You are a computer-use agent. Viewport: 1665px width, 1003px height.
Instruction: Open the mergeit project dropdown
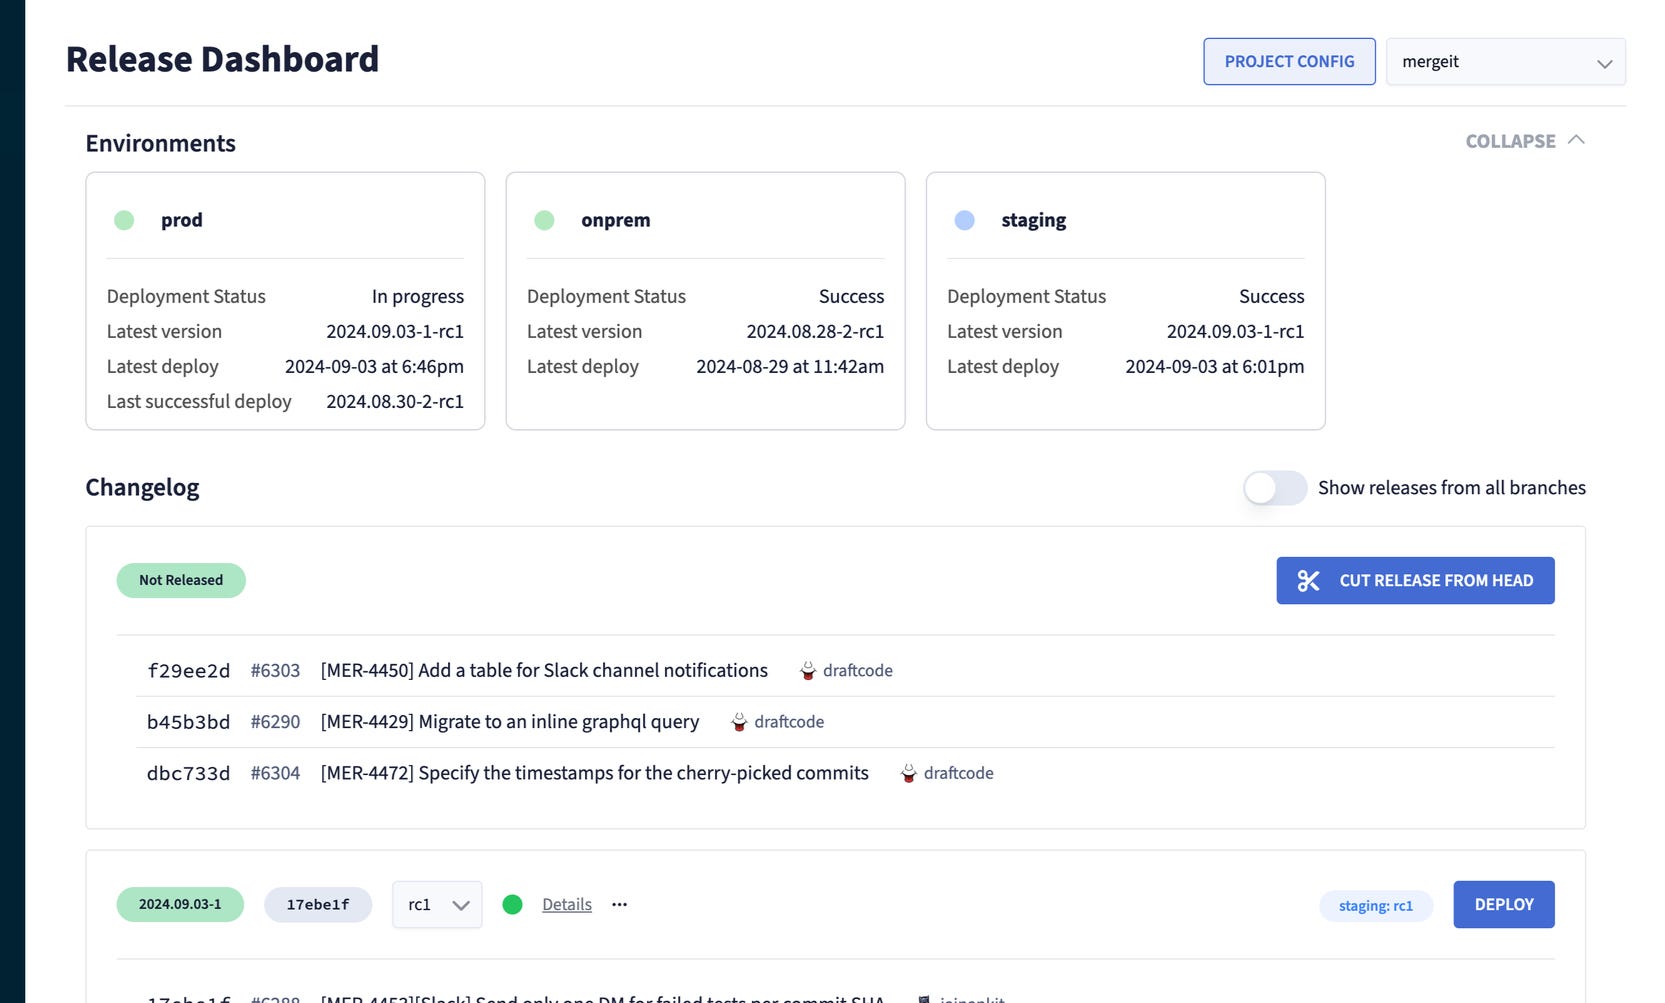[1505, 61]
